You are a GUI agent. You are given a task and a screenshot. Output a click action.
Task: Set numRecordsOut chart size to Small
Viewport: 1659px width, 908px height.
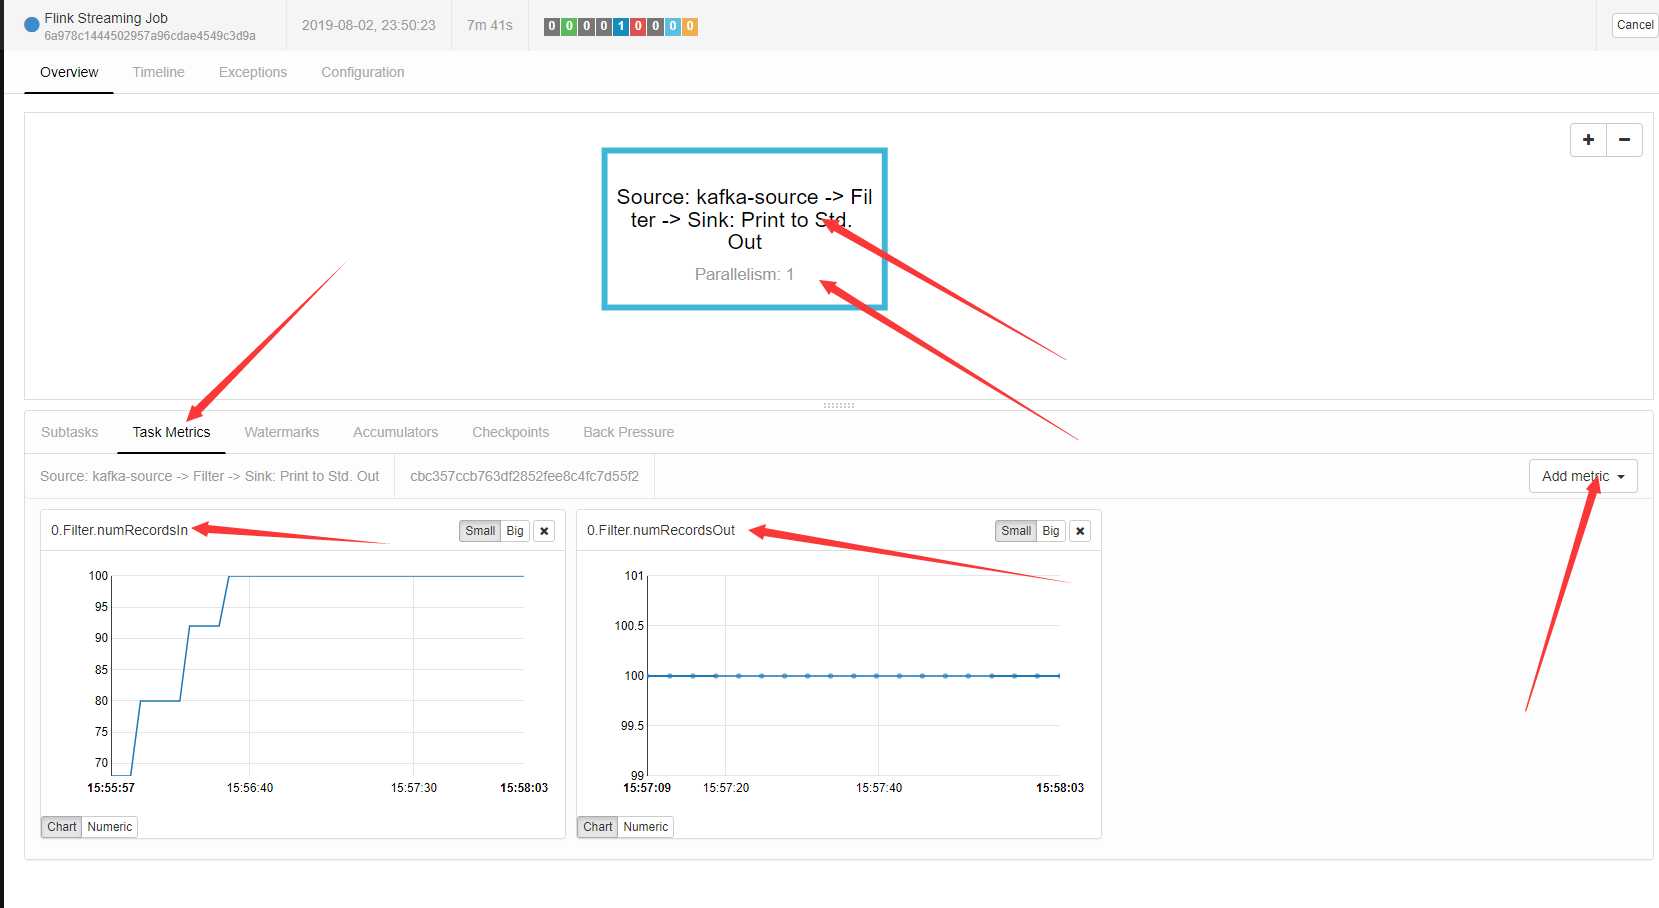(x=1016, y=531)
